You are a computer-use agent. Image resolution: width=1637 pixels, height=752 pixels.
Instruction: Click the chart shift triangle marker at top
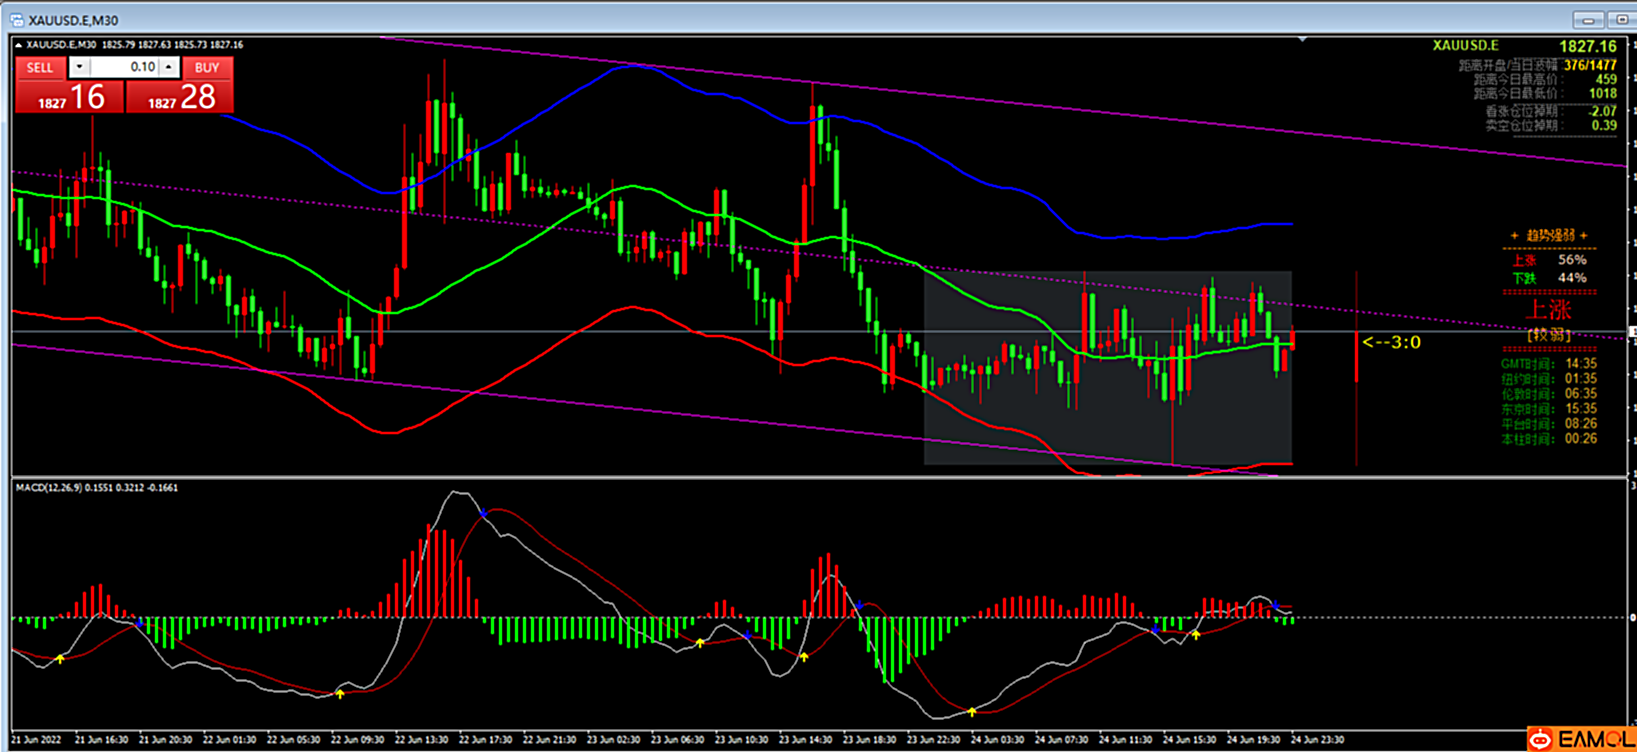point(1302,39)
